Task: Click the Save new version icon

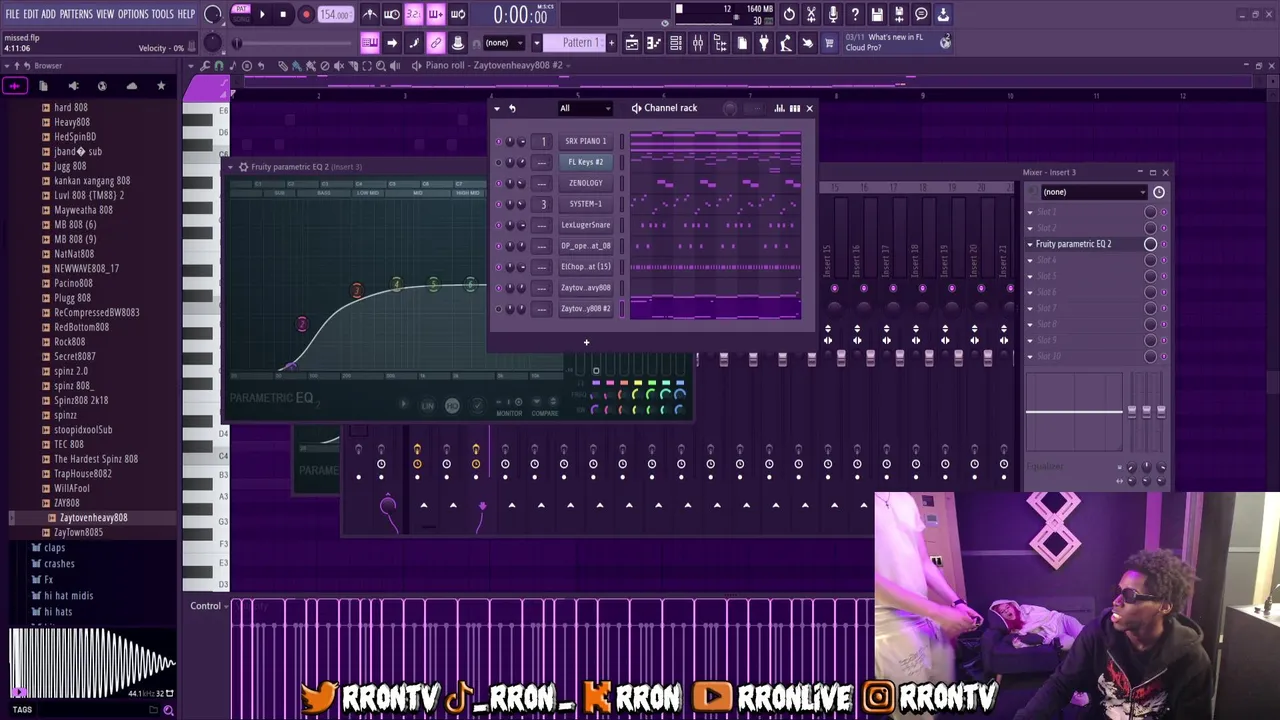Action: point(899,14)
